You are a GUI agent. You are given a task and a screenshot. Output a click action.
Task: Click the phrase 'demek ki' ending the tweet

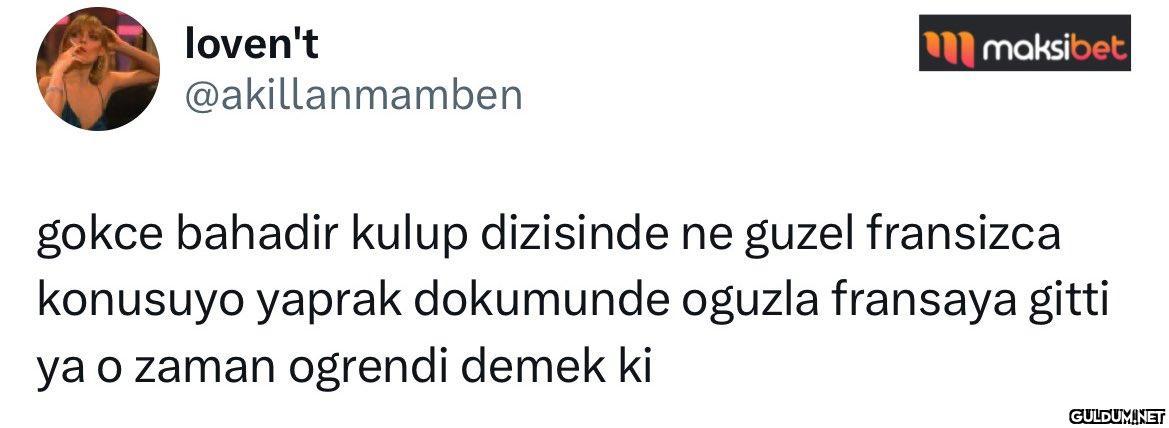(557, 366)
